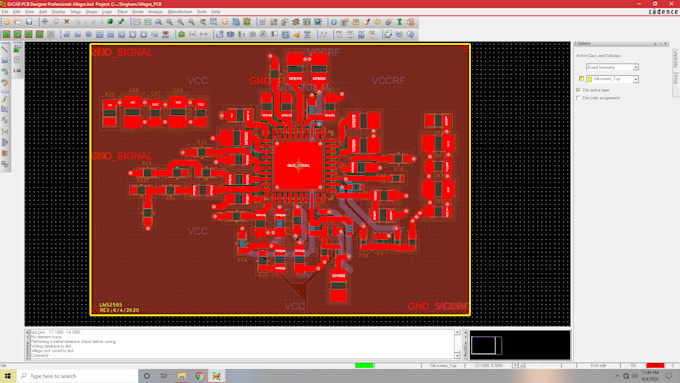The width and height of the screenshot is (680, 383).
Task: Click the red DRC indicator in status bar
Action: click(x=655, y=365)
